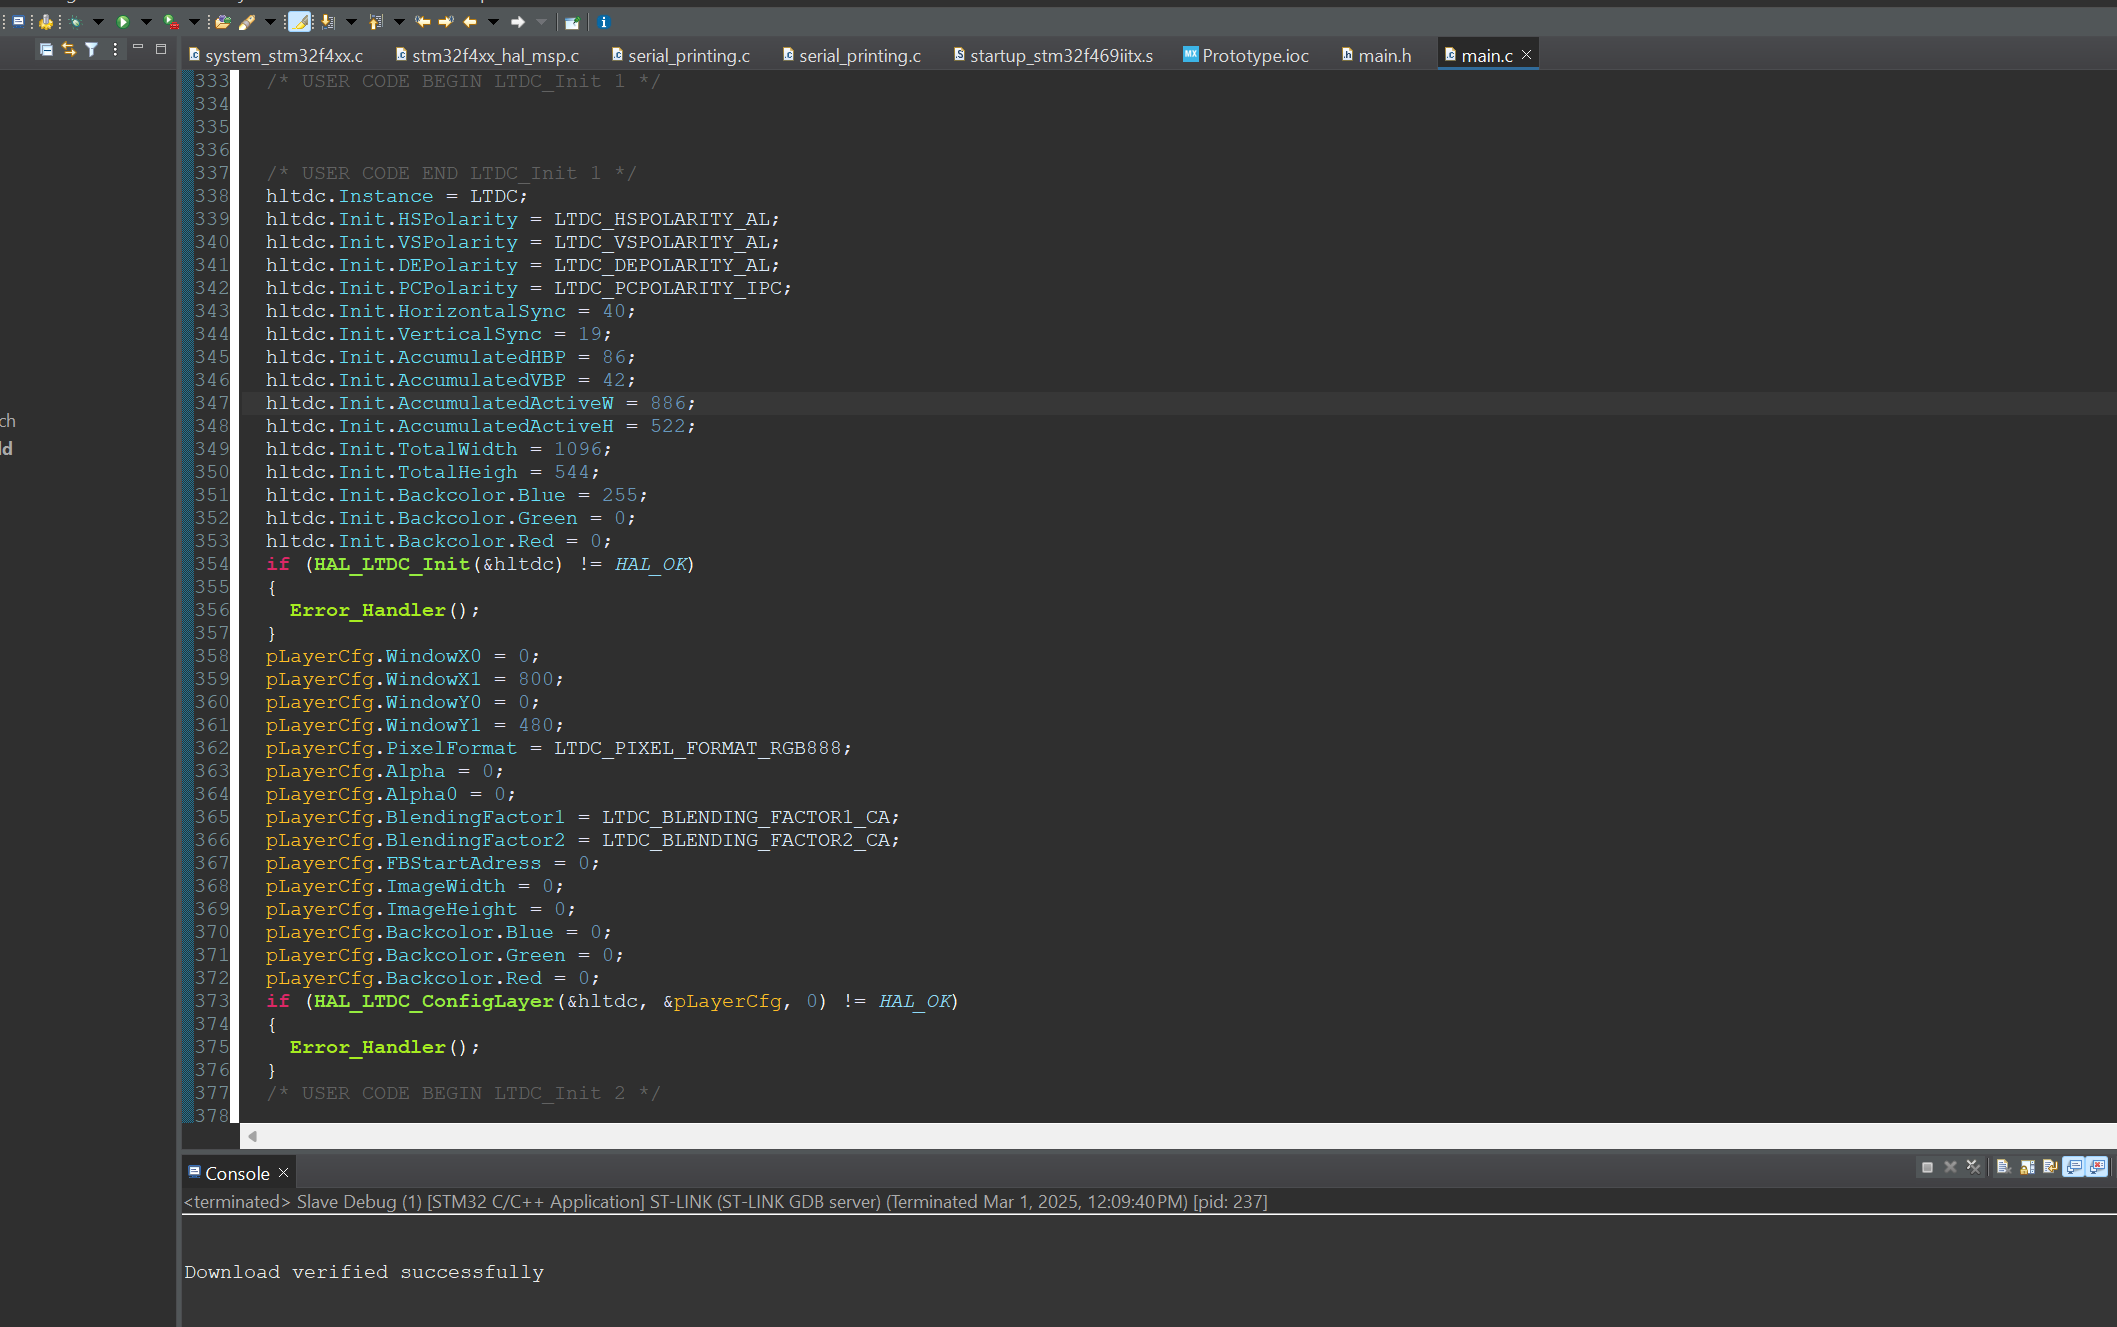Viewport: 2117px width, 1327px height.
Task: Click Remove All Terminated Launches icon
Action: click(1973, 1167)
